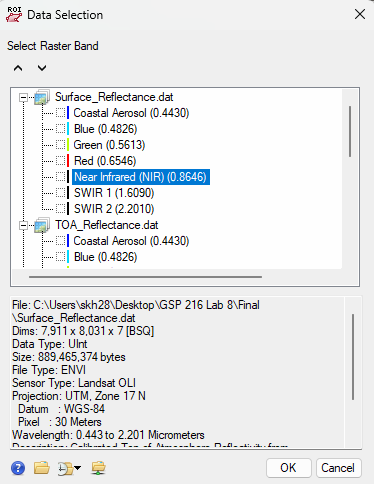Click the band list horizontal scrollbar
The image size is (374, 484).
tap(145, 277)
